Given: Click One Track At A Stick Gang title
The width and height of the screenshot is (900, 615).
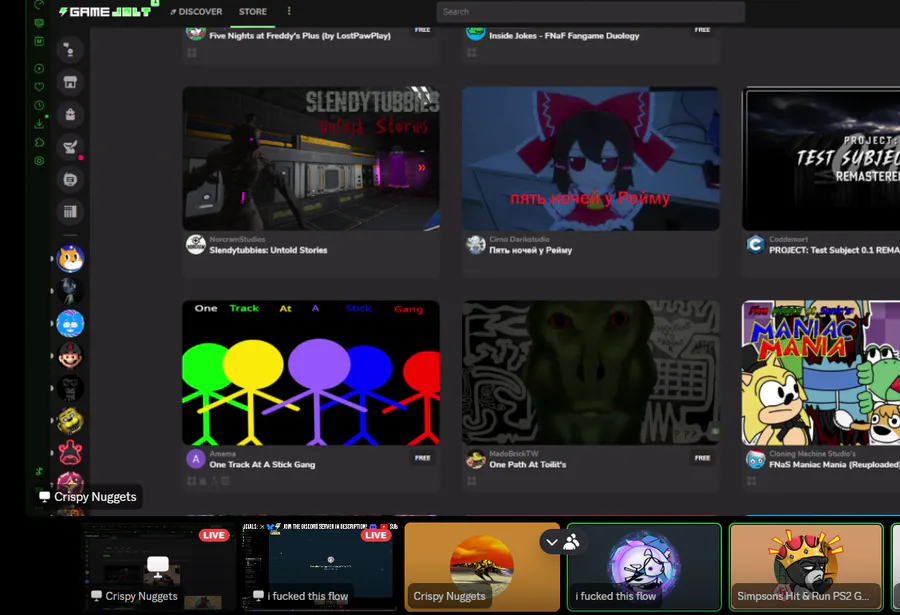Looking at the screenshot, I should (x=262, y=465).
